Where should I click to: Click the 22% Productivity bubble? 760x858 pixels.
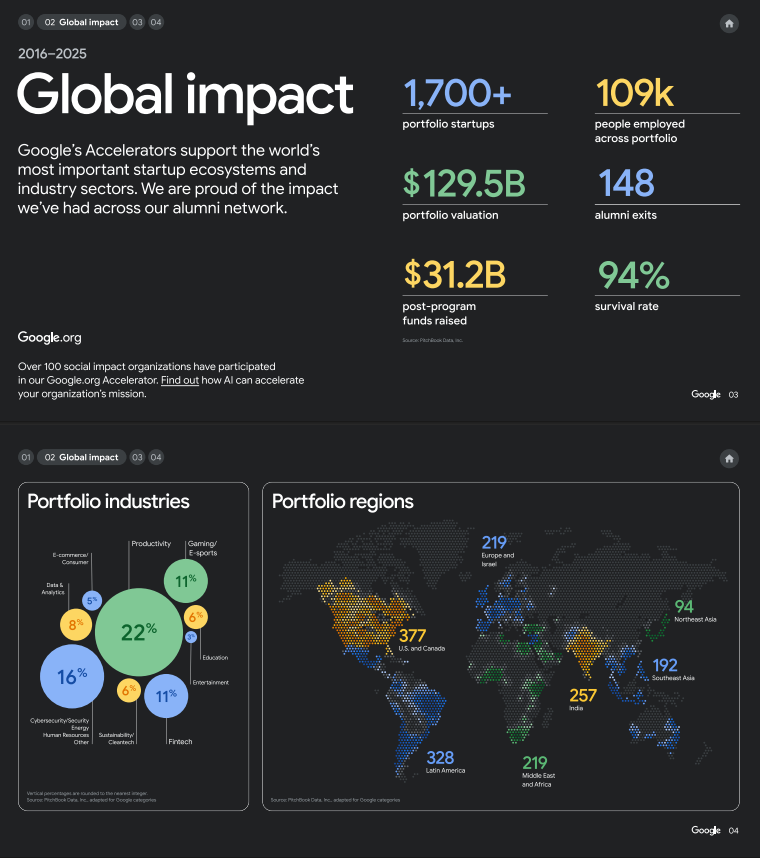click(x=139, y=632)
